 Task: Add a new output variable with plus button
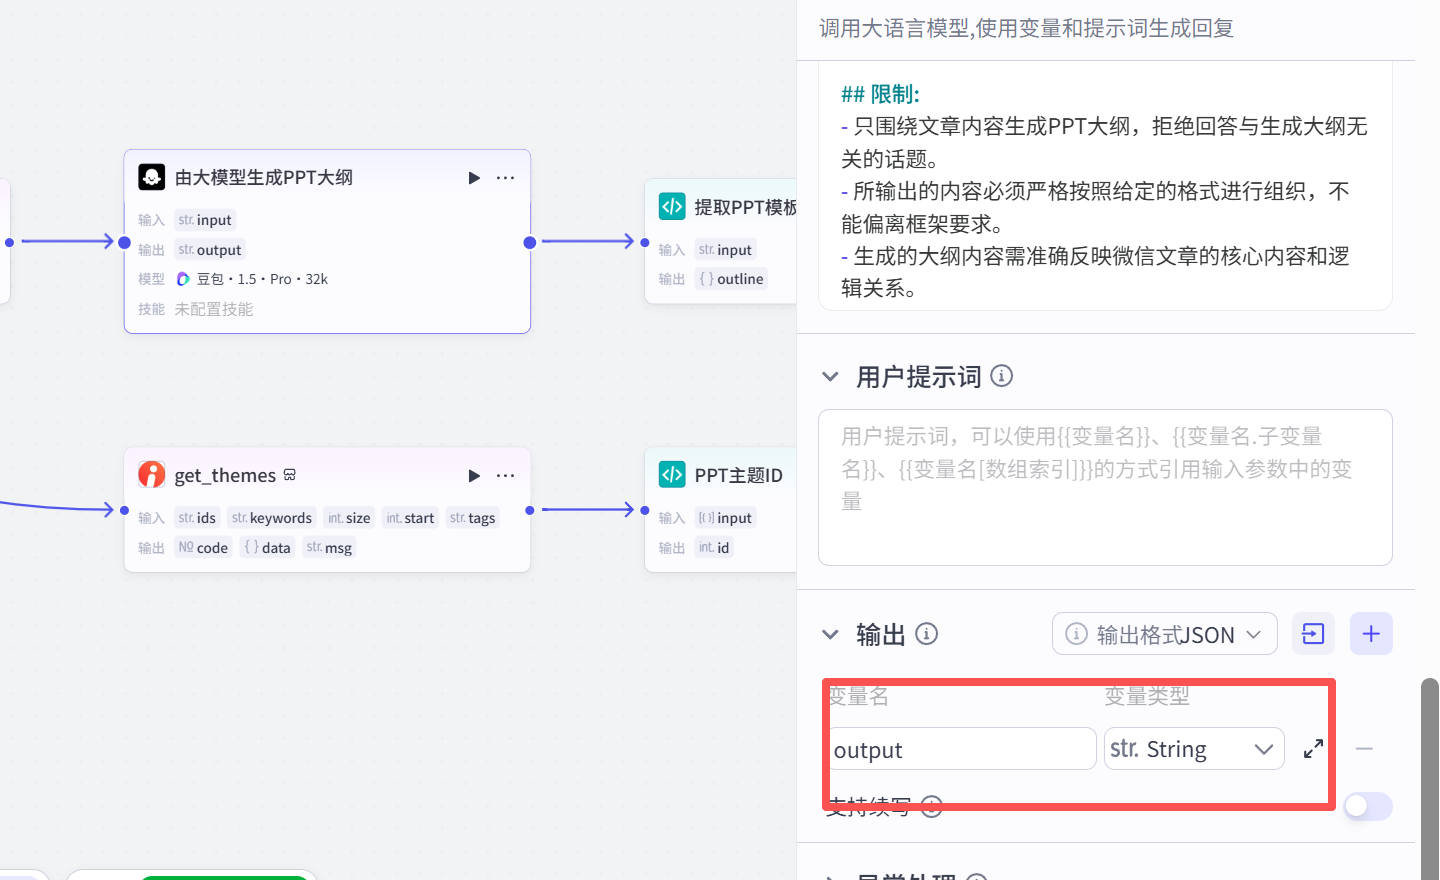coord(1371,634)
